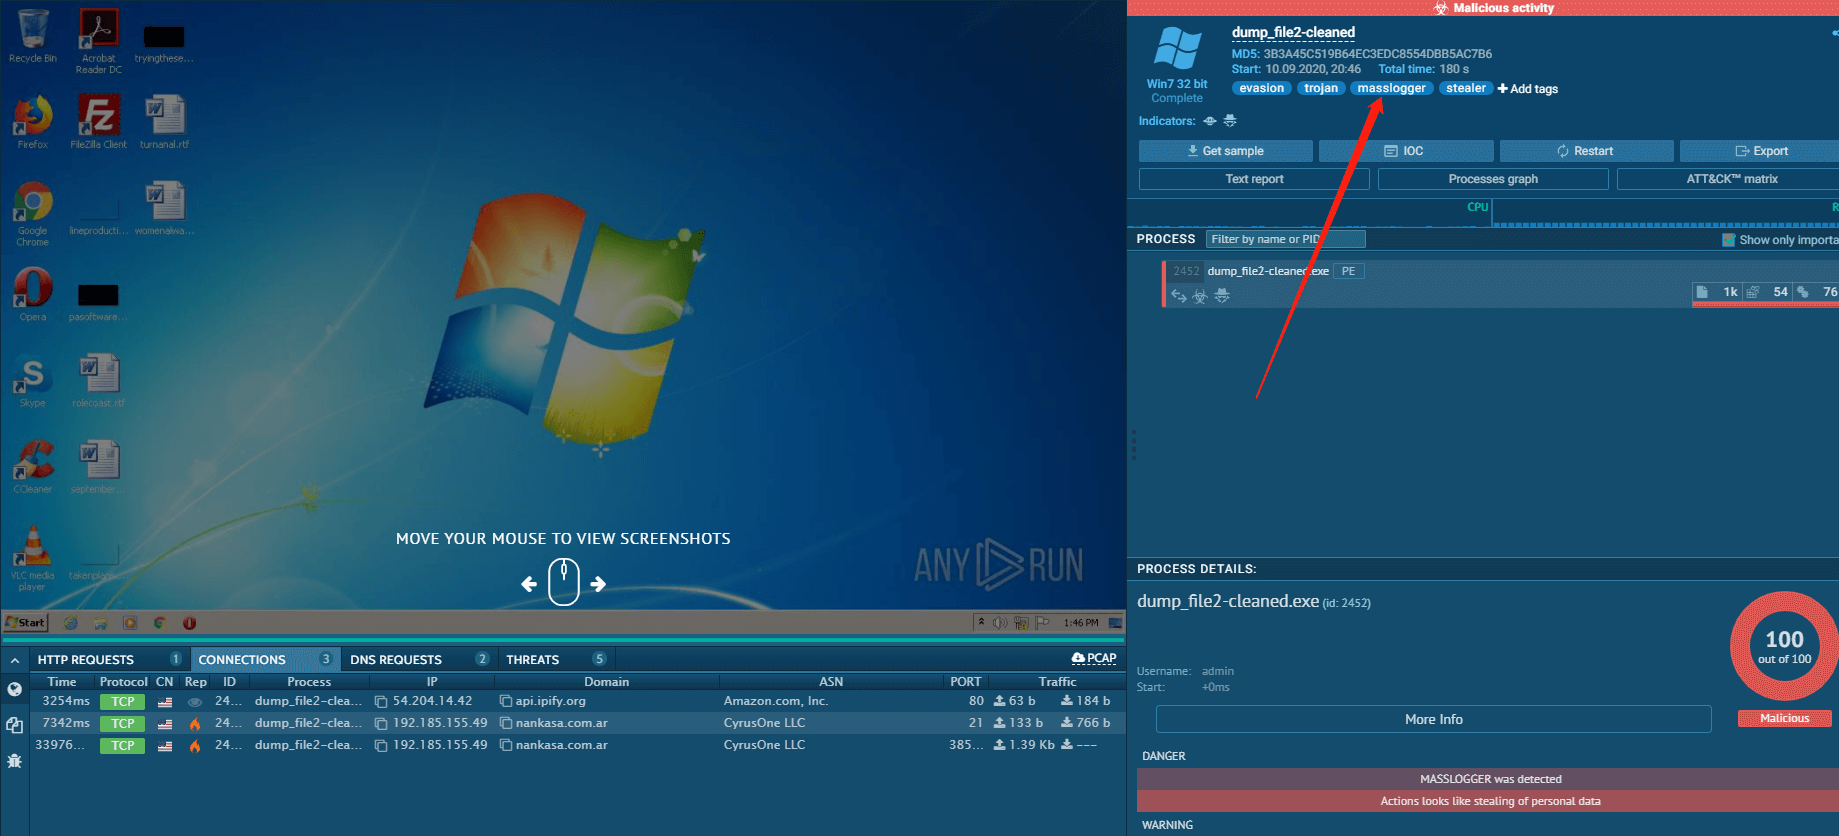The height and width of the screenshot is (836, 1839).
Task: Click the US flag in the 3254ms row
Action: (165, 702)
